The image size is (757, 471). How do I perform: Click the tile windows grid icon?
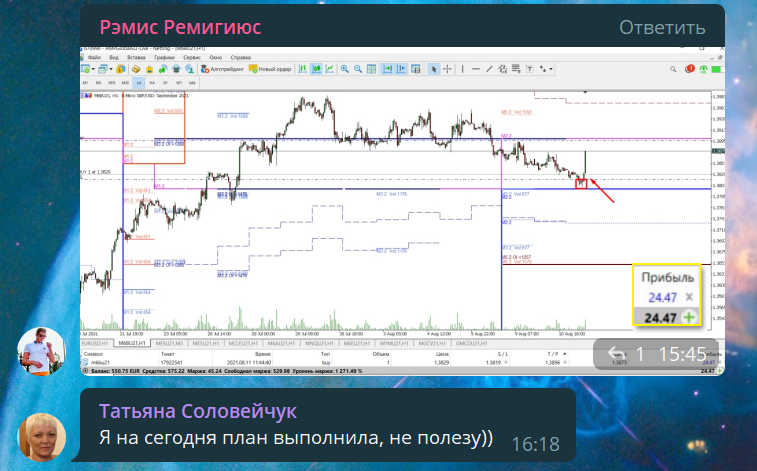point(371,69)
